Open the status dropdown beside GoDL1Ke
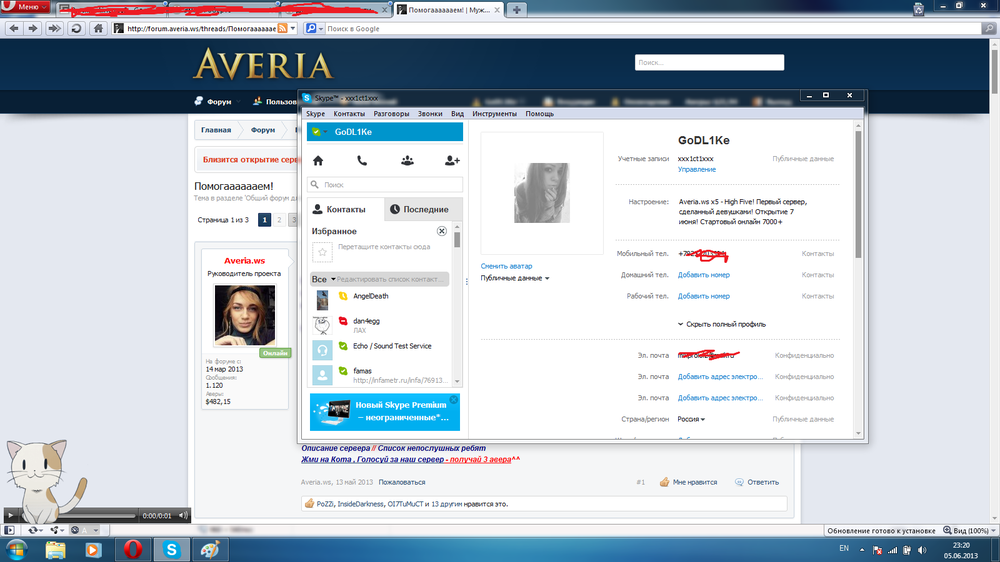 tap(326, 132)
